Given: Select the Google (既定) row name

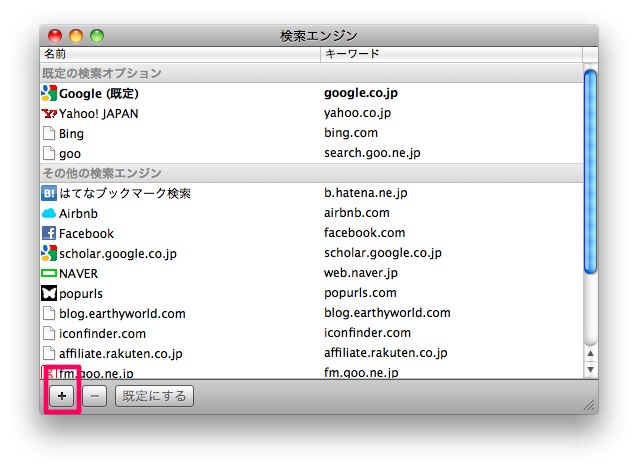Looking at the screenshot, I should coord(99,94).
